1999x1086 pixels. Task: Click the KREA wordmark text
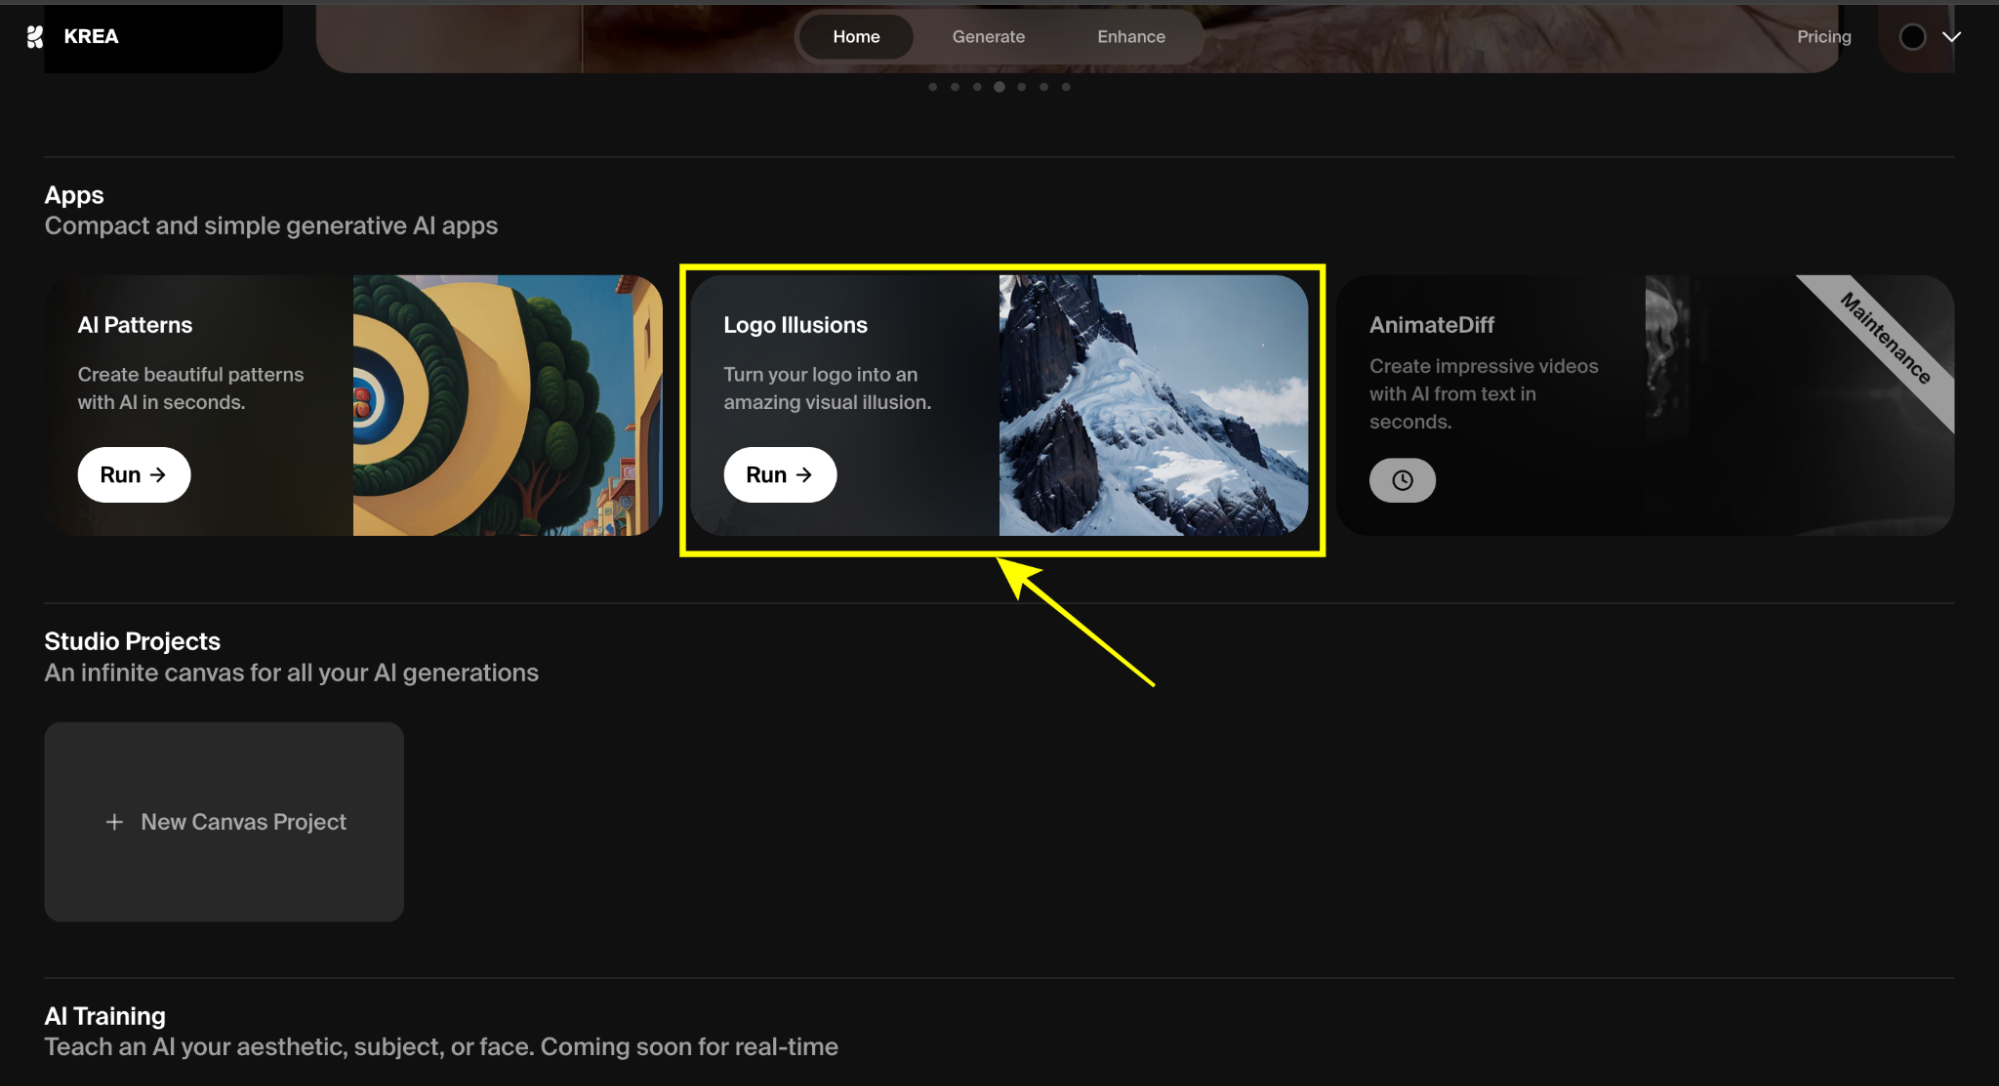pos(91,37)
